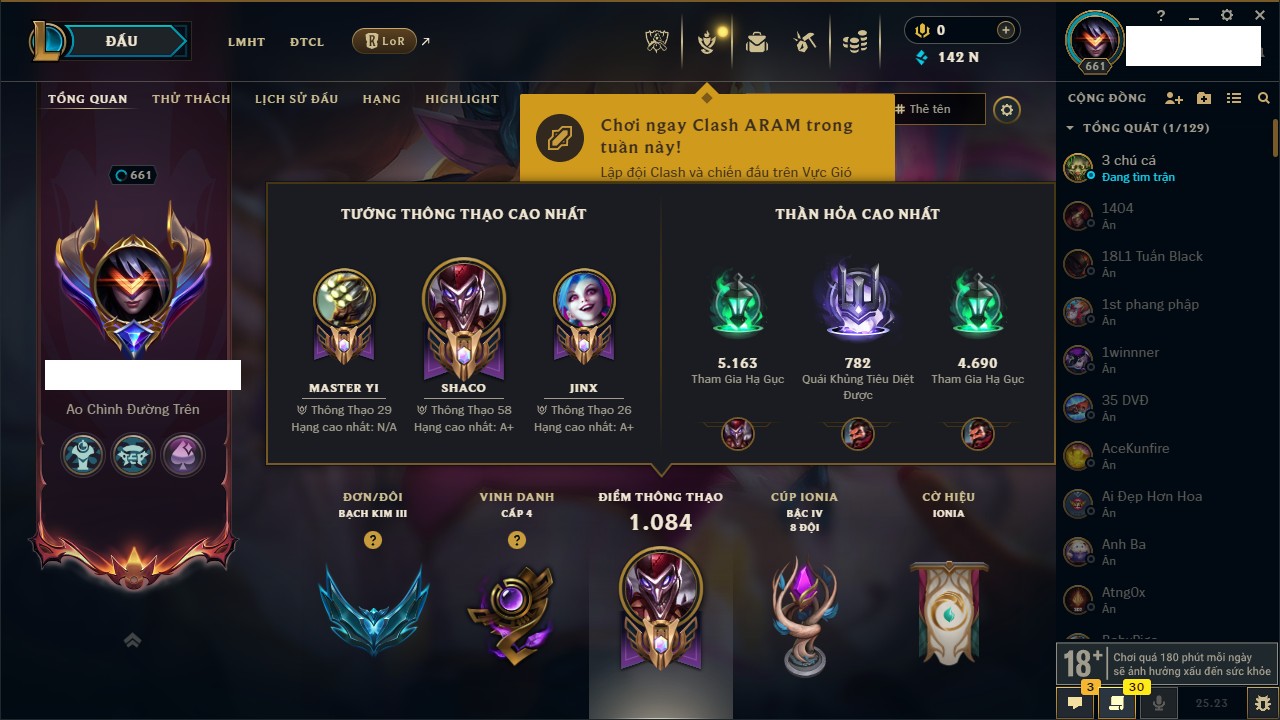Open the Store coins stack icon

pos(854,42)
